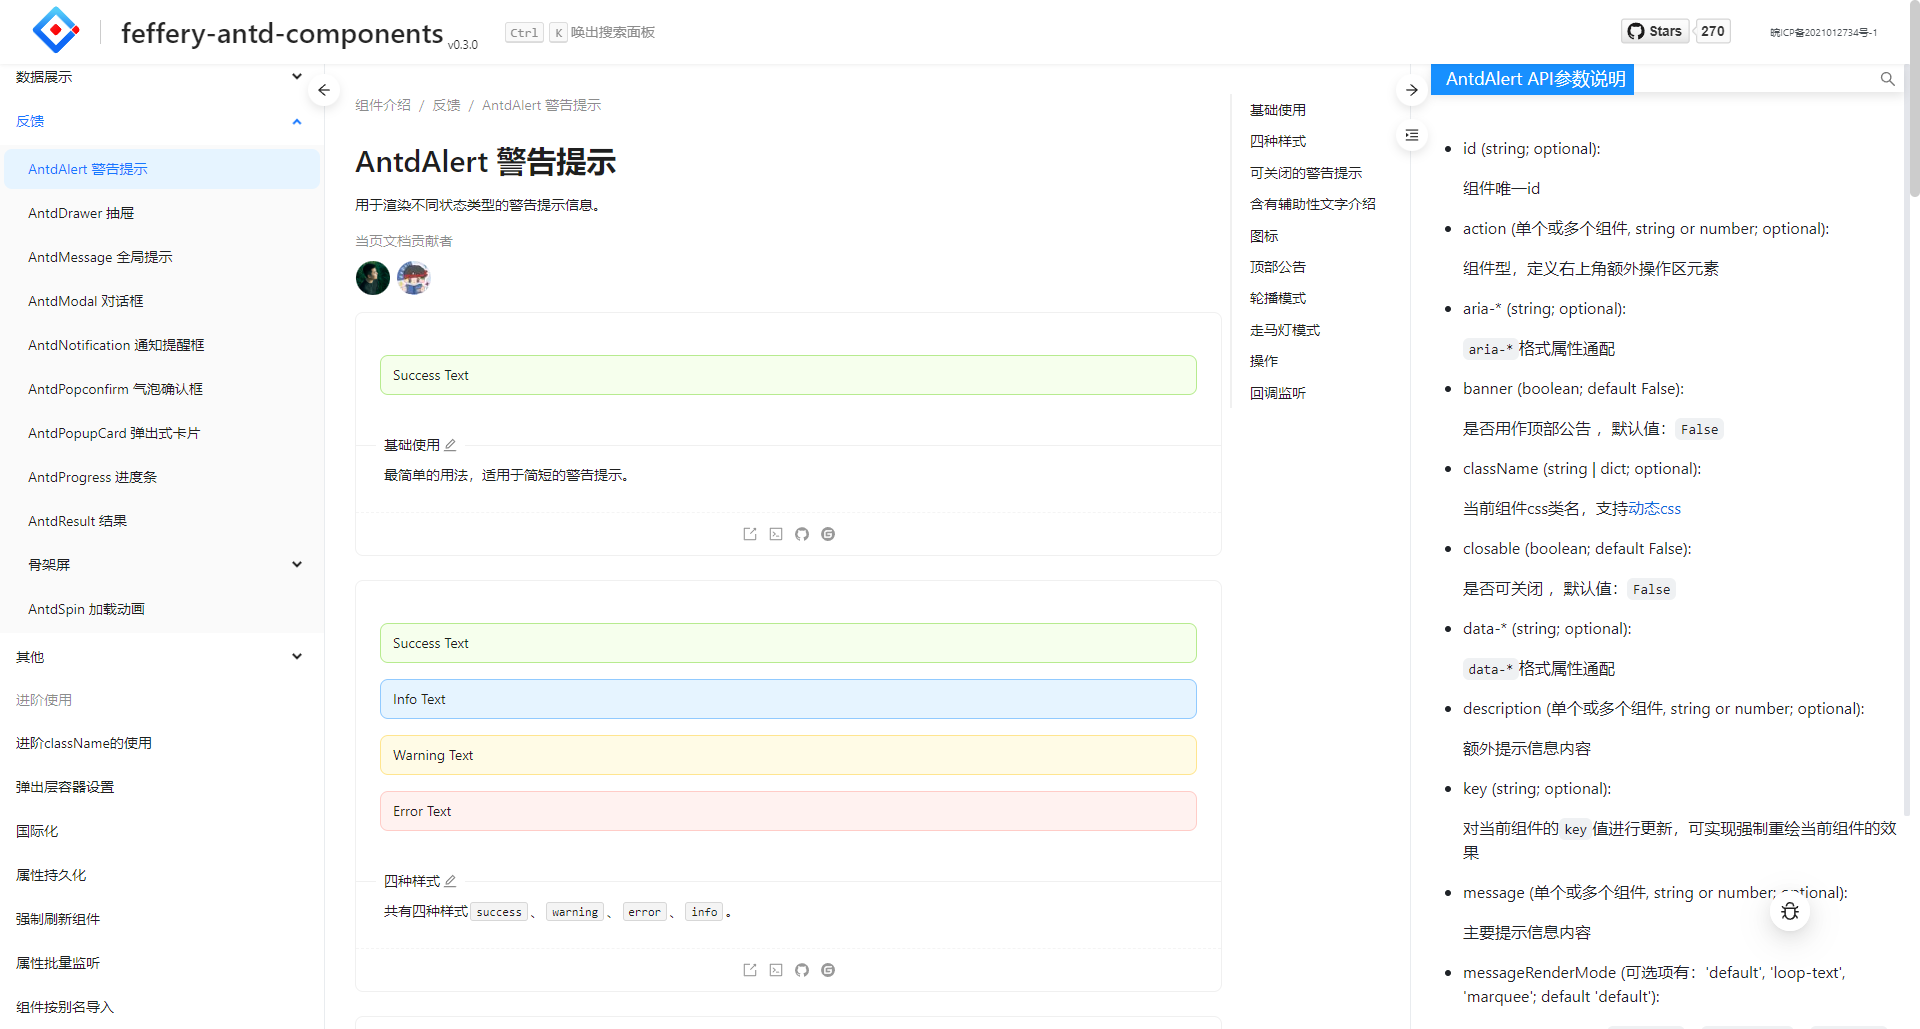Click the right arrow to collapse the API panel
This screenshot has height=1029, width=1920.
tap(1411, 90)
